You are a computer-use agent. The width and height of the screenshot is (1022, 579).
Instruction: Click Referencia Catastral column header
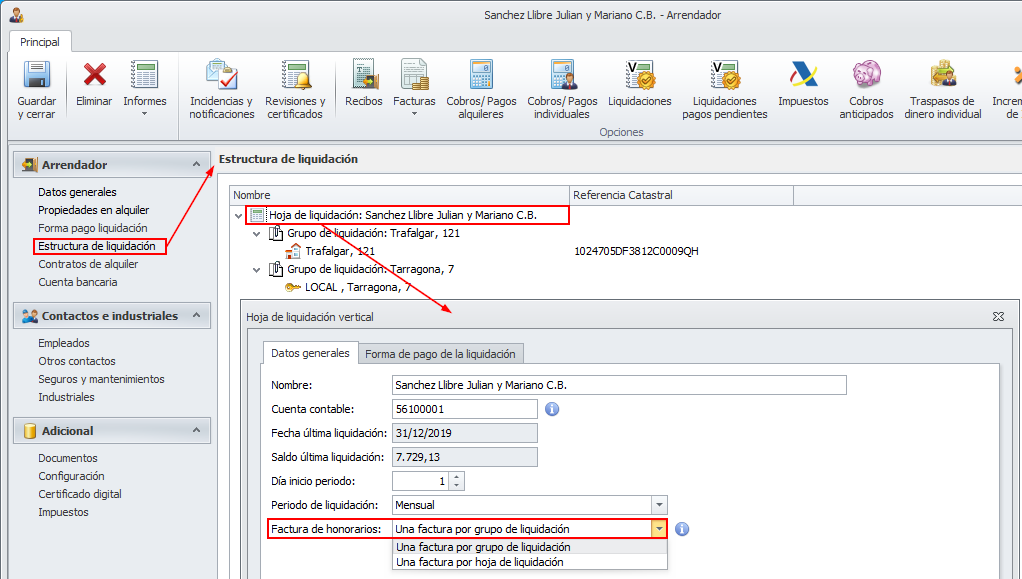click(x=681, y=195)
